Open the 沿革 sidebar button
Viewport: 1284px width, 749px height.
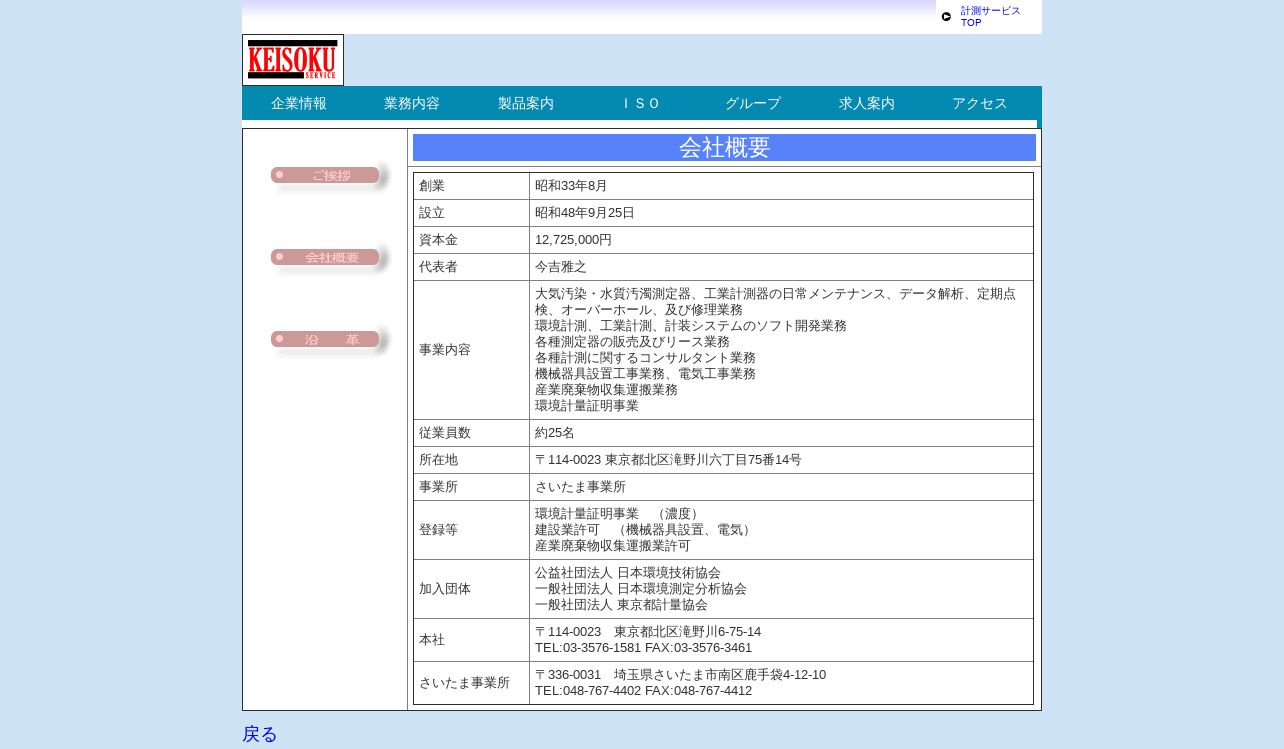tap(326, 340)
